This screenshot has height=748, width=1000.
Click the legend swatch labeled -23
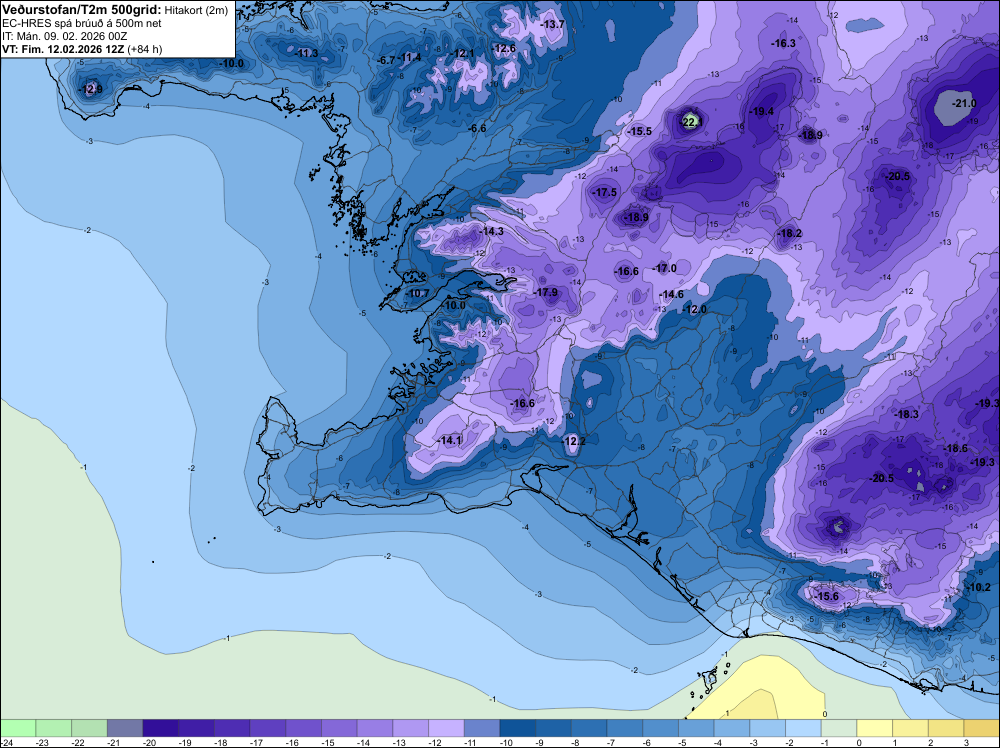click(x=53, y=728)
